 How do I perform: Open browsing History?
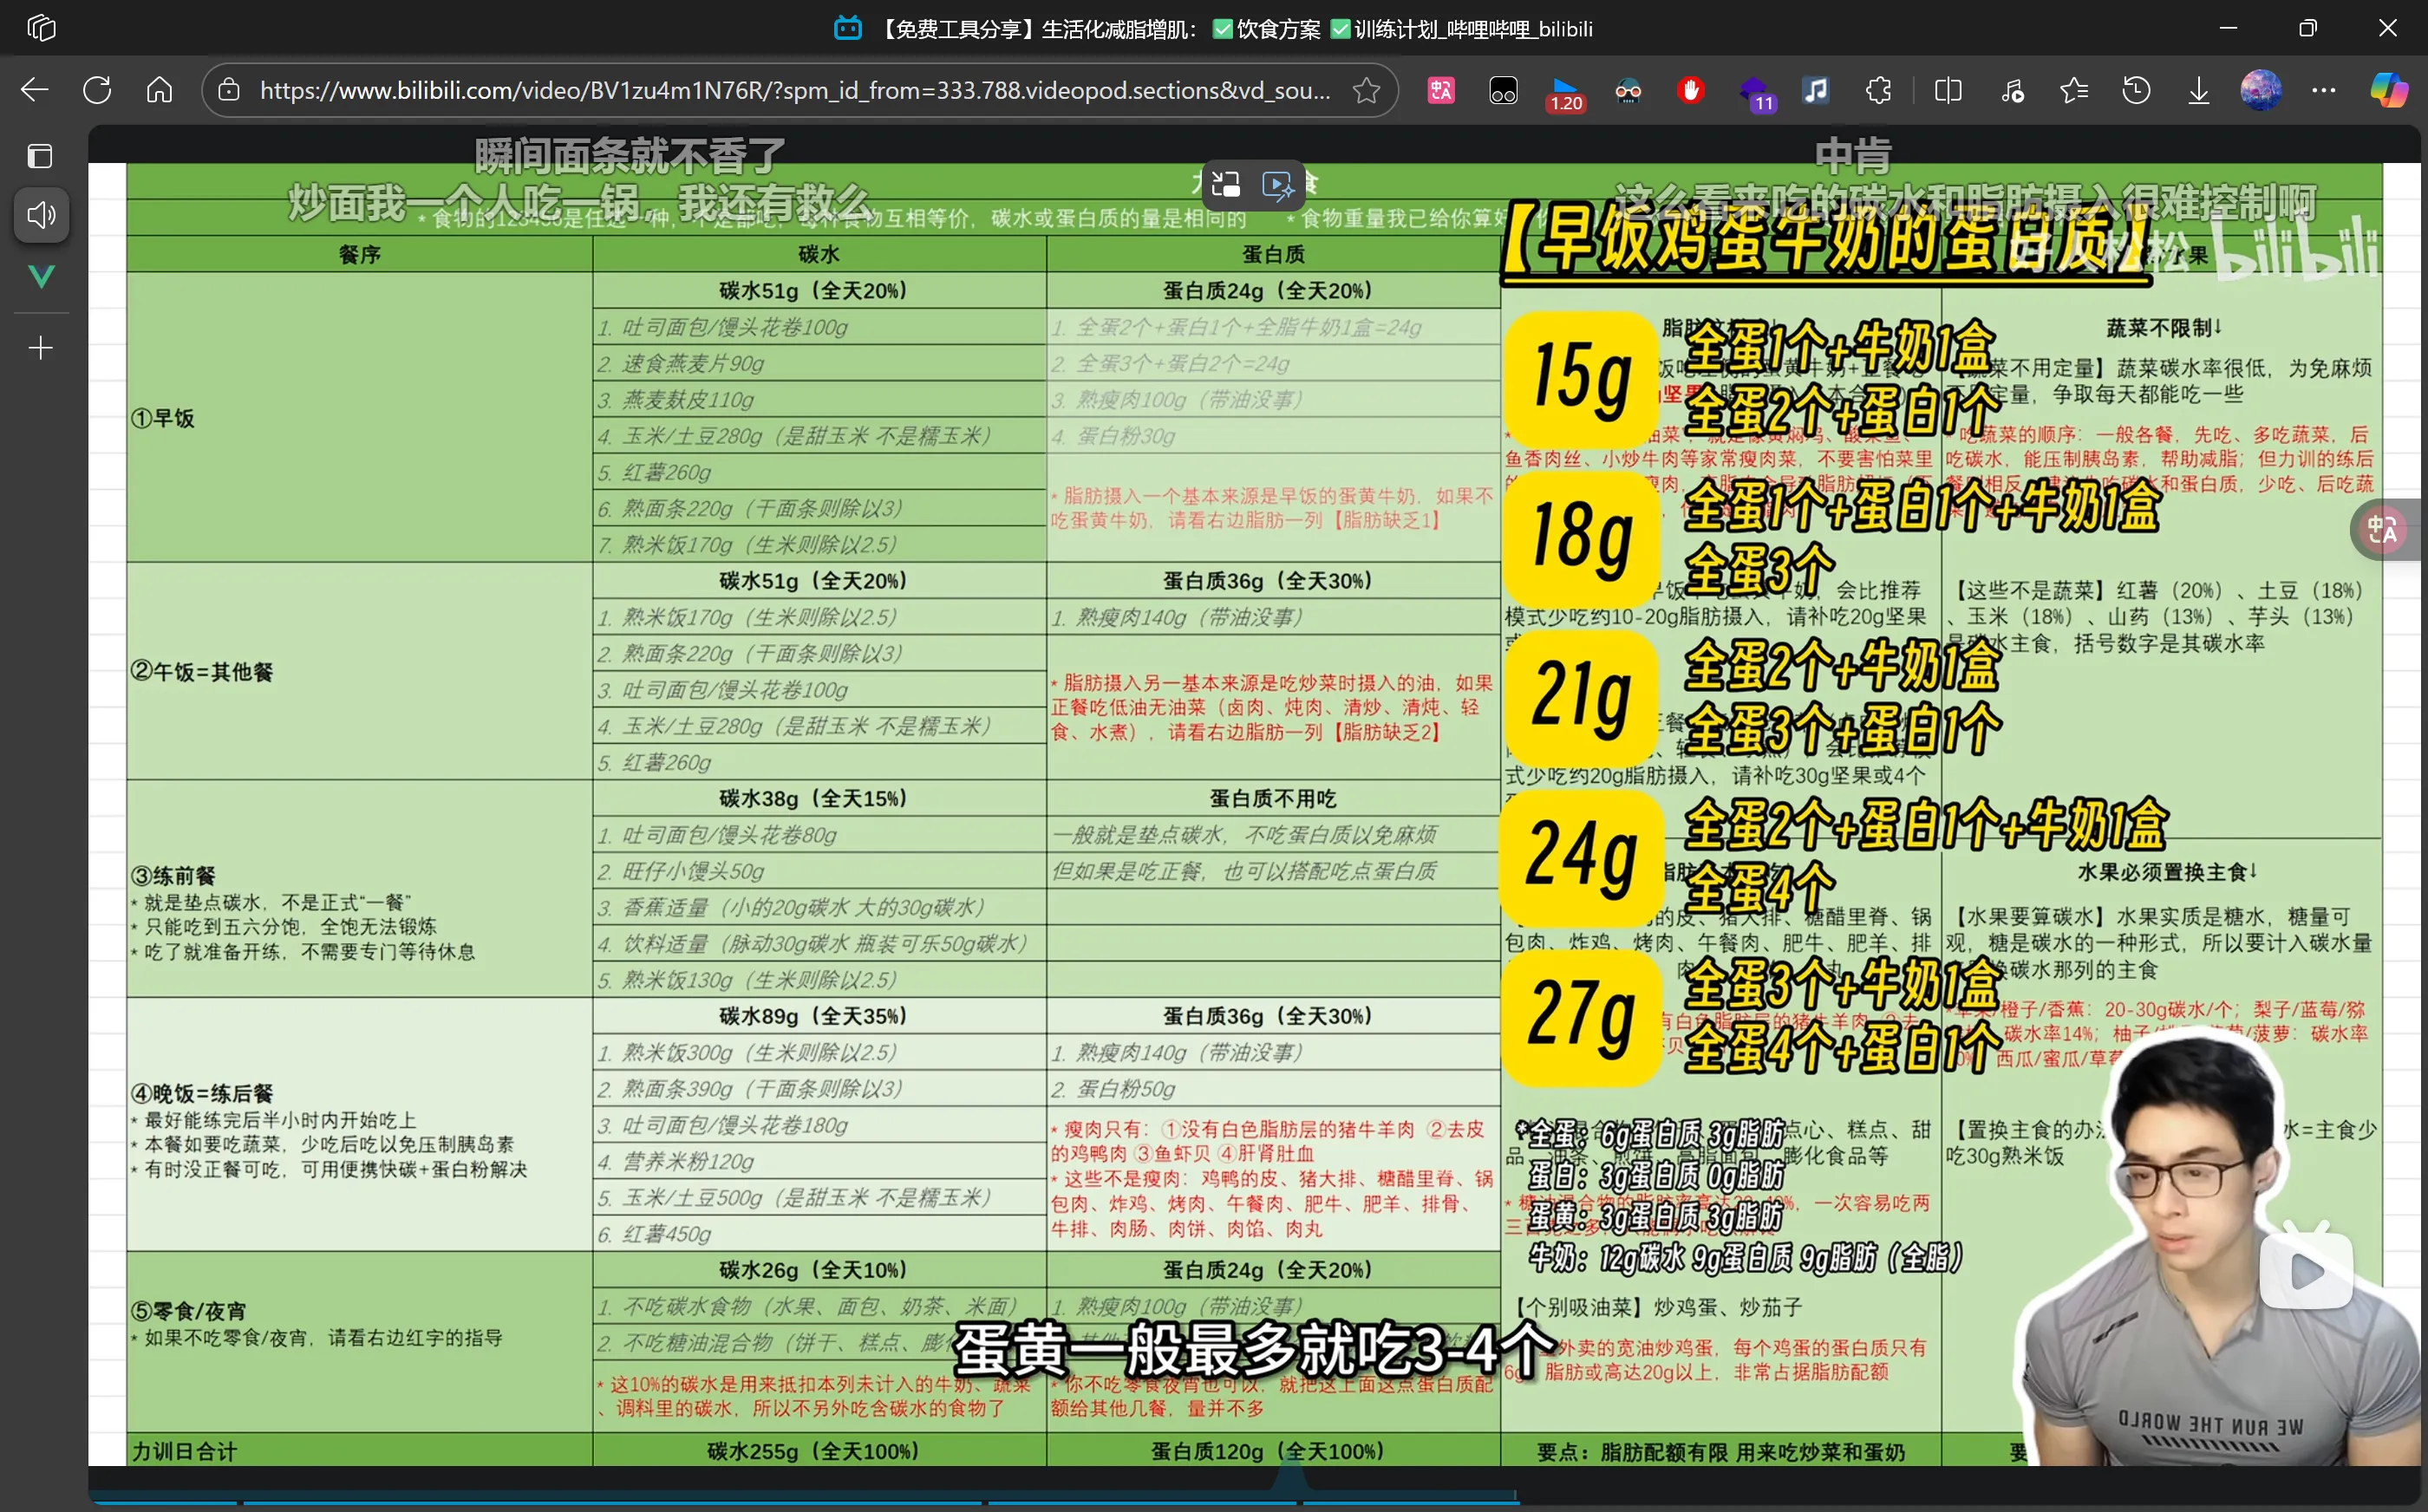pos(2136,91)
